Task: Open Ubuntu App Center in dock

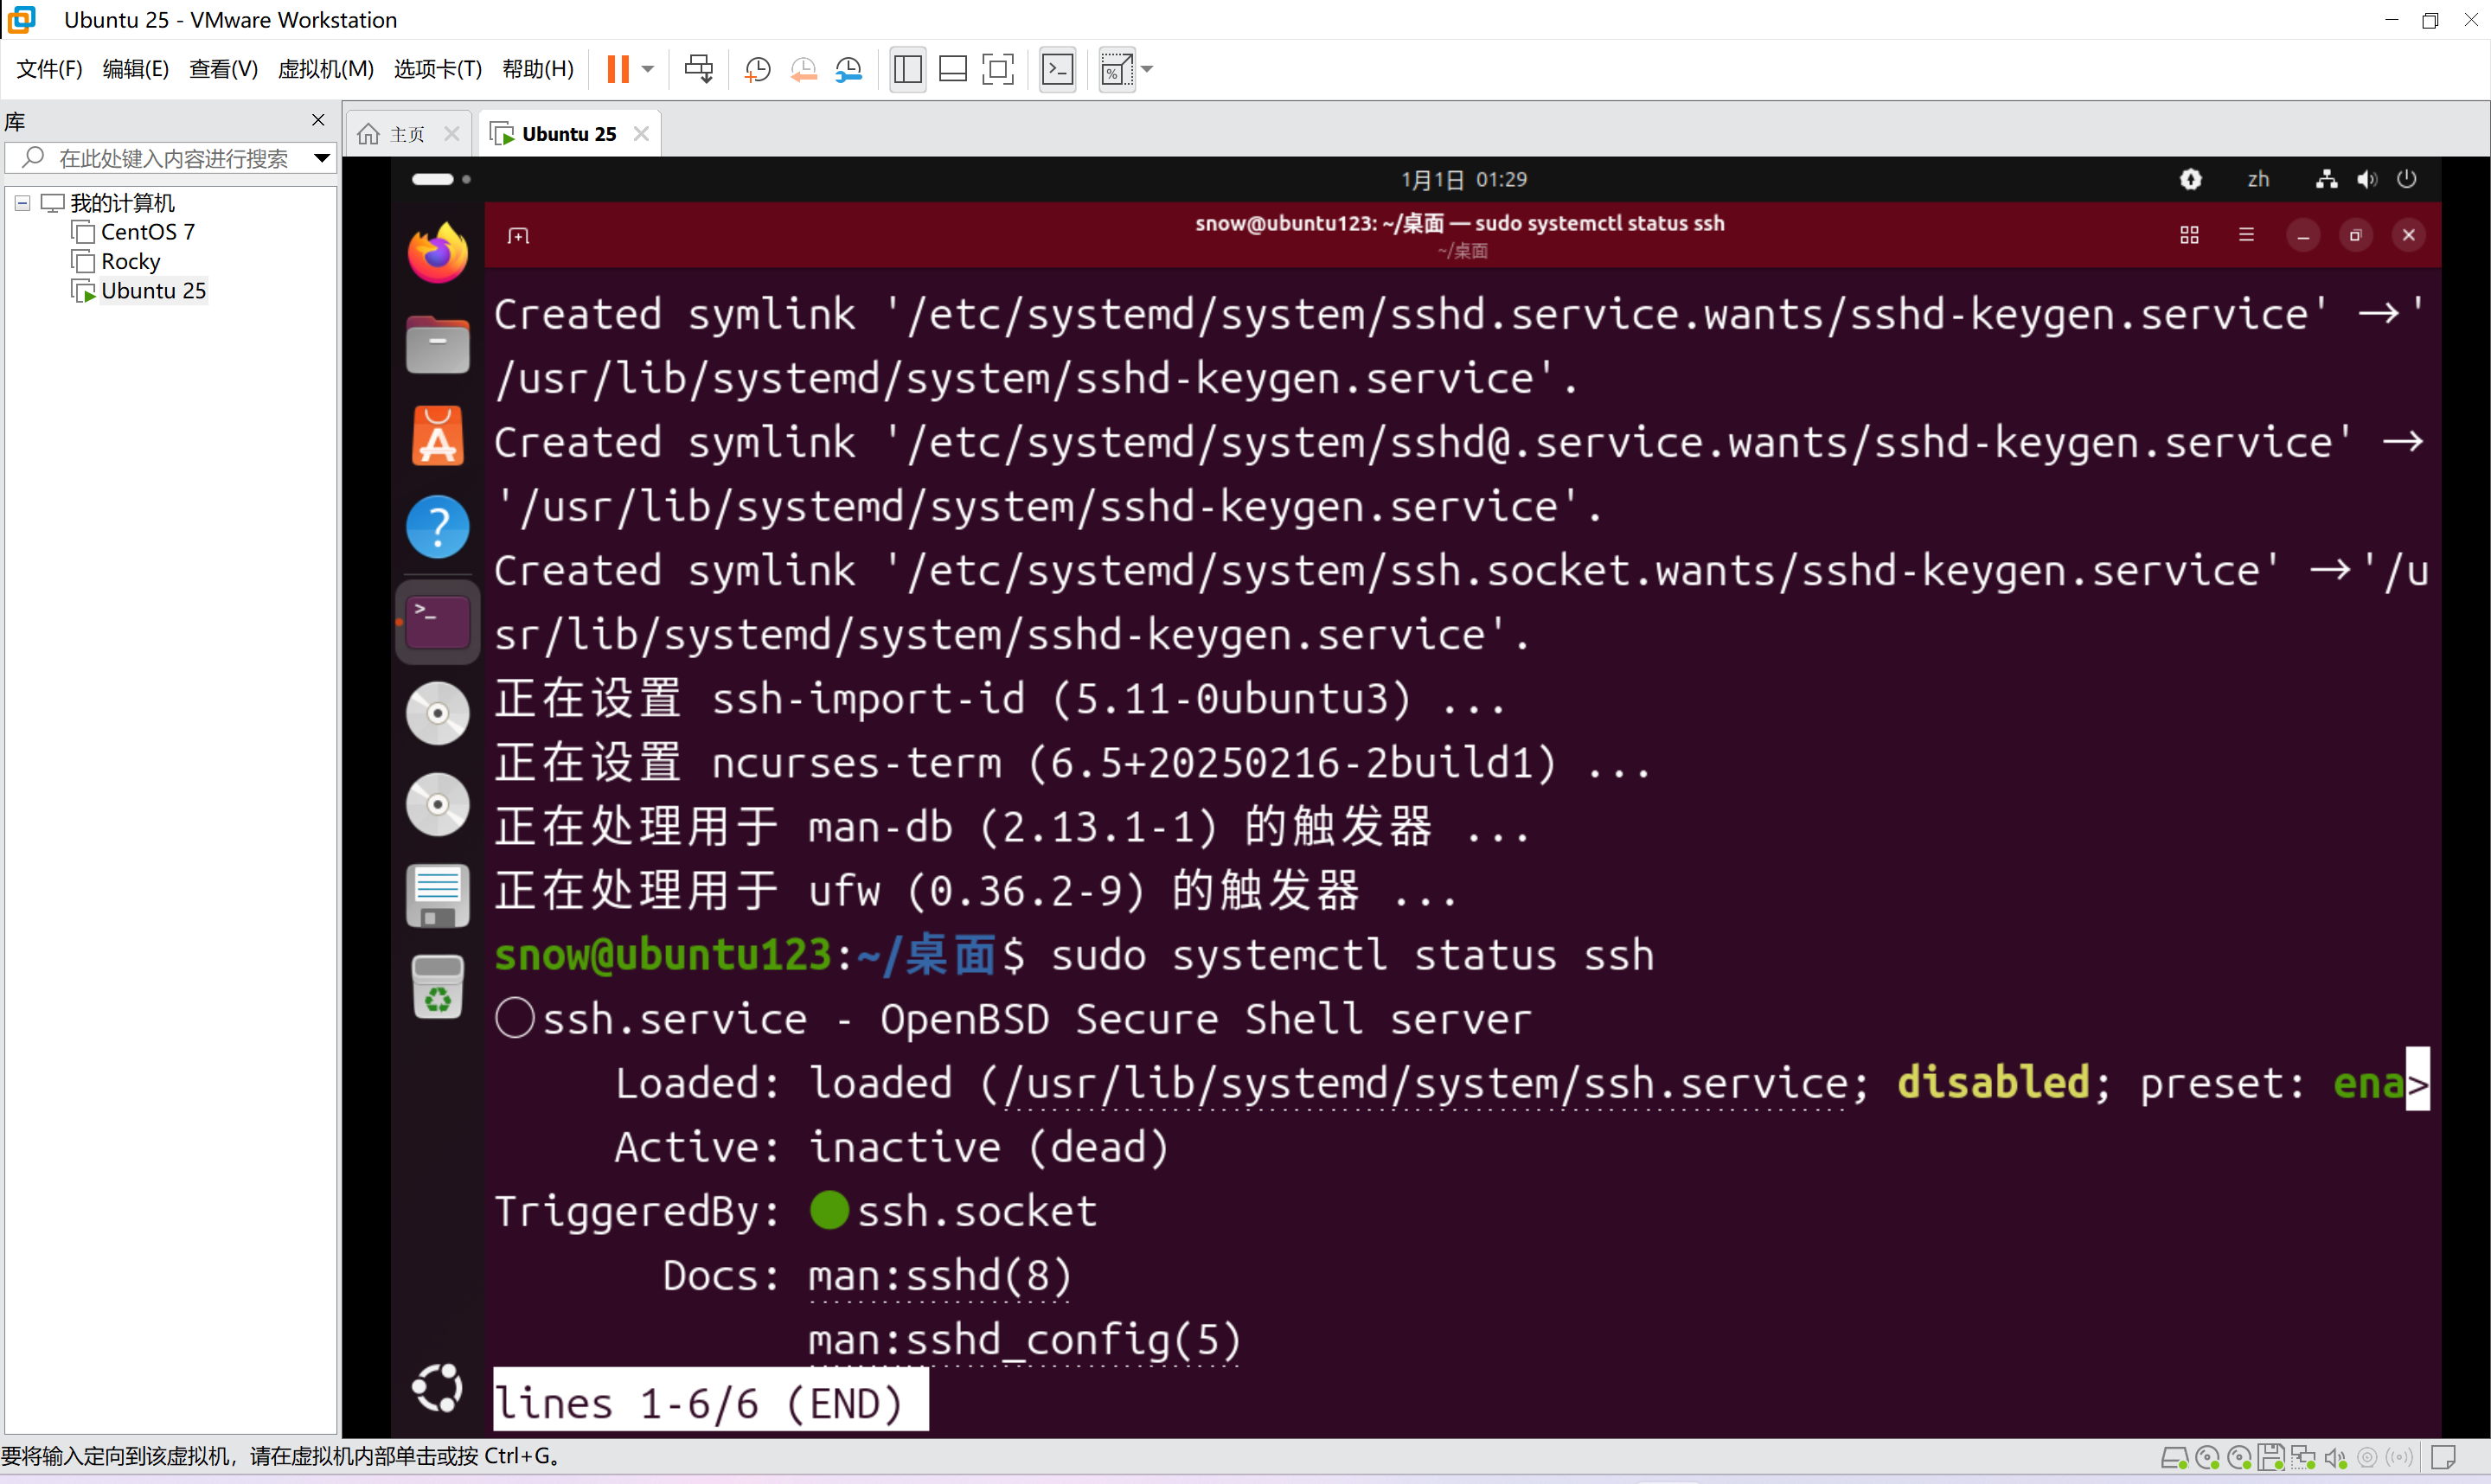Action: tap(437, 436)
